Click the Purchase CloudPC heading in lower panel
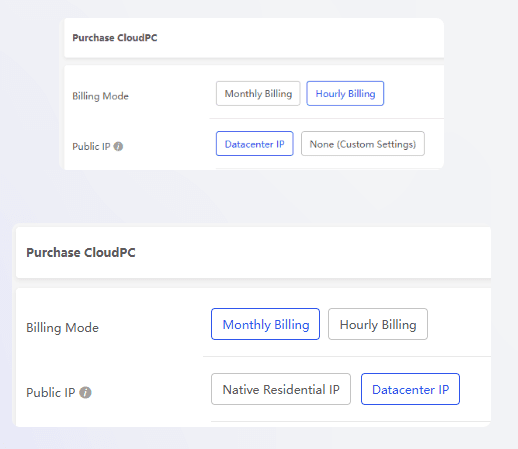This screenshot has width=518, height=449. 81,252
